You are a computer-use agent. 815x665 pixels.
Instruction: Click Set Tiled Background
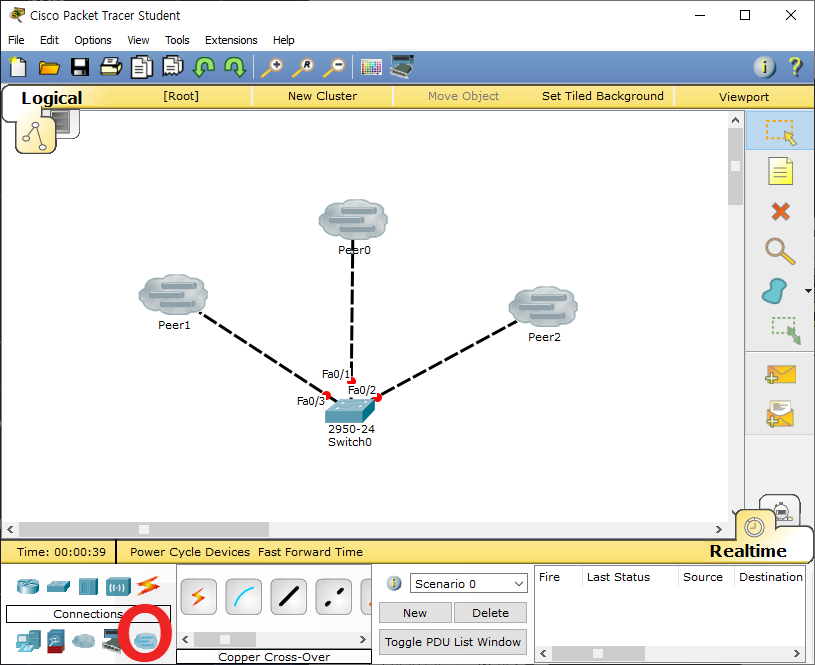click(603, 96)
